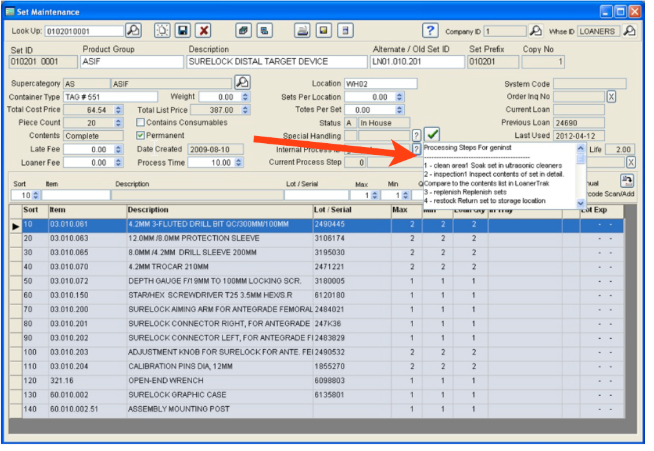Click the Look Up search binoculars icon
Image resolution: width=654 pixels, height=451 pixels.
[x=132, y=30]
